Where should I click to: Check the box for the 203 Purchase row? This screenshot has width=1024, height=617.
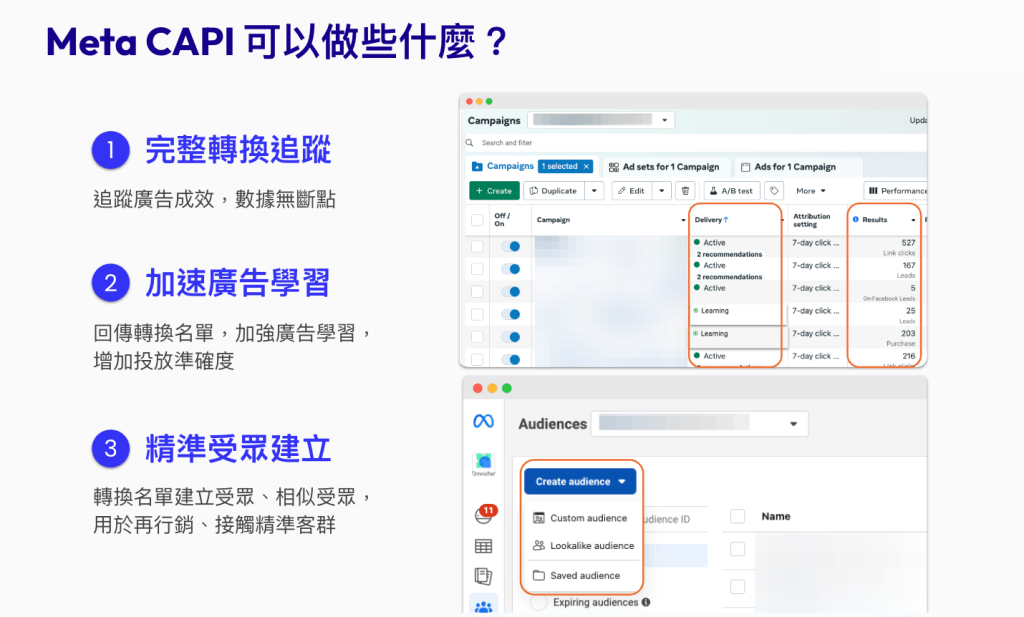coord(477,337)
